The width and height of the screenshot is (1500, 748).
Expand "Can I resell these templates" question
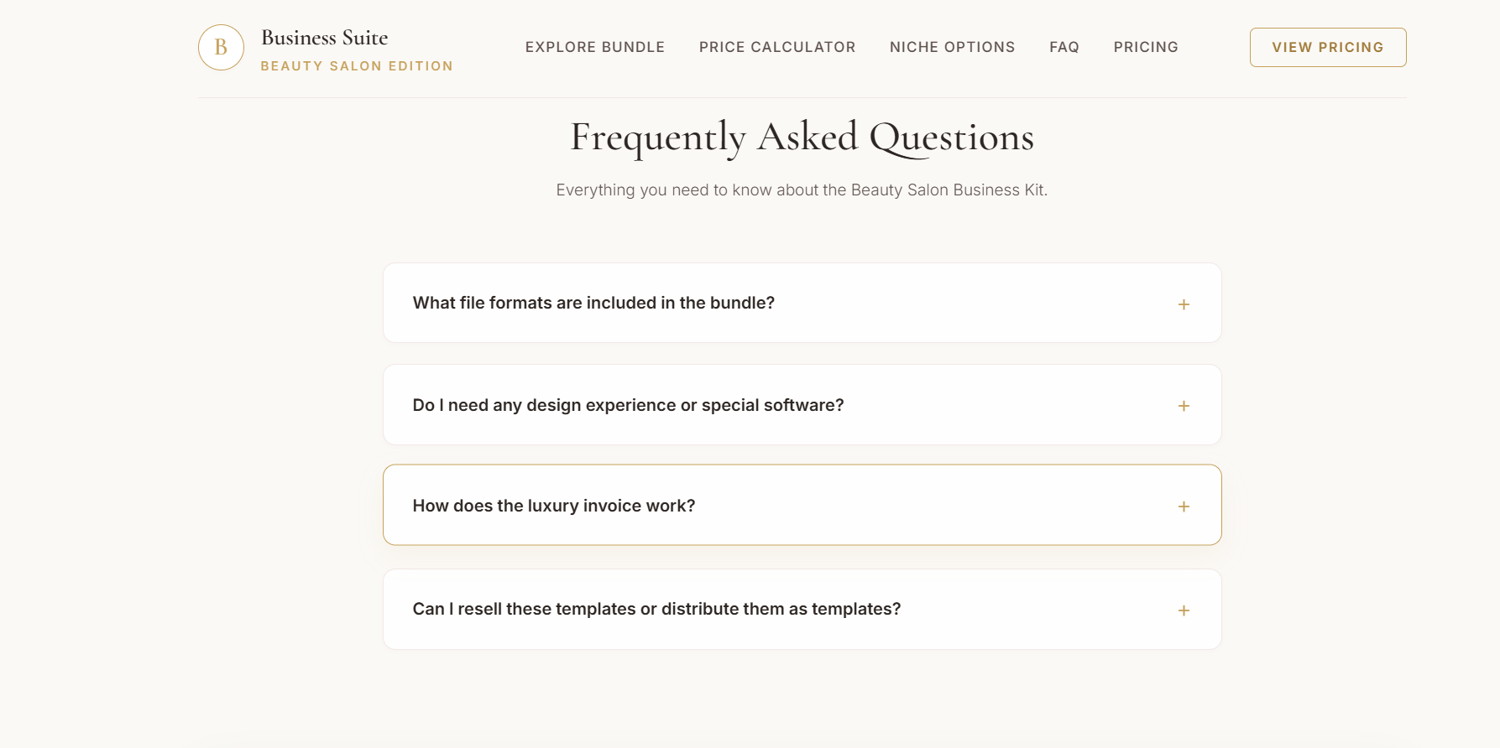802,609
